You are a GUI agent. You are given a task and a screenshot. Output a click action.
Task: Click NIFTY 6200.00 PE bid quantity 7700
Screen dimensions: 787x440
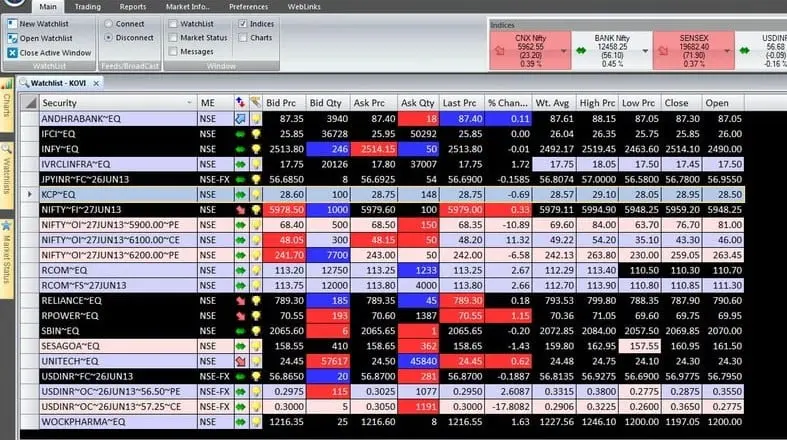pos(328,255)
